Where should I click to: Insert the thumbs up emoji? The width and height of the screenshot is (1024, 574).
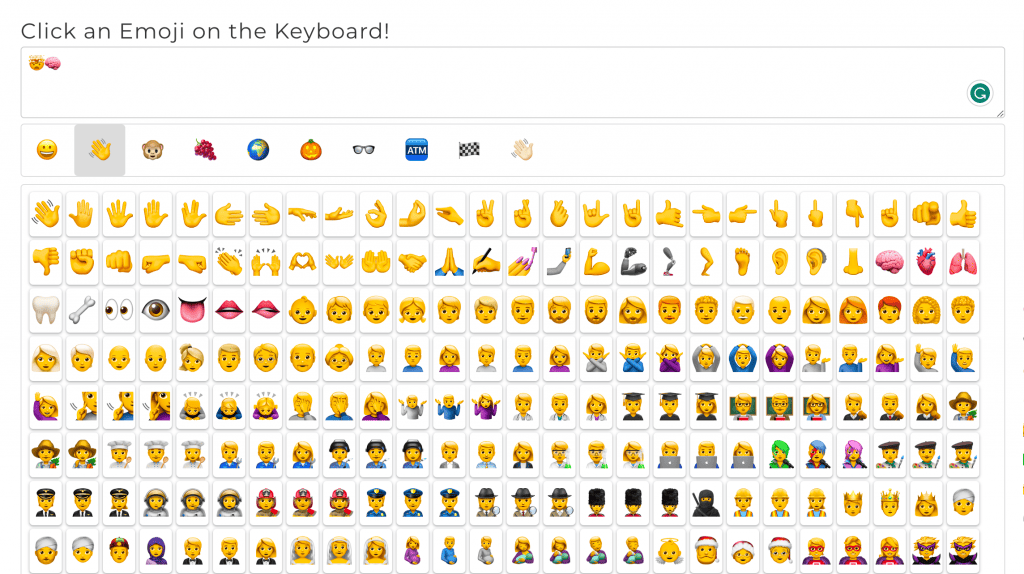(963, 214)
